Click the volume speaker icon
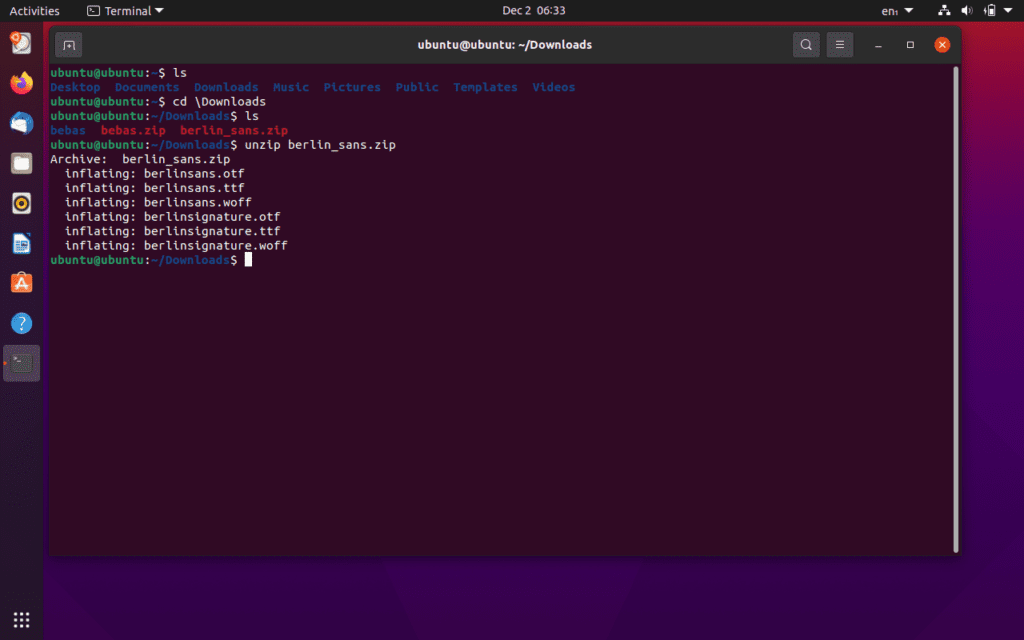Image resolution: width=1024 pixels, height=640 pixels. click(x=967, y=10)
